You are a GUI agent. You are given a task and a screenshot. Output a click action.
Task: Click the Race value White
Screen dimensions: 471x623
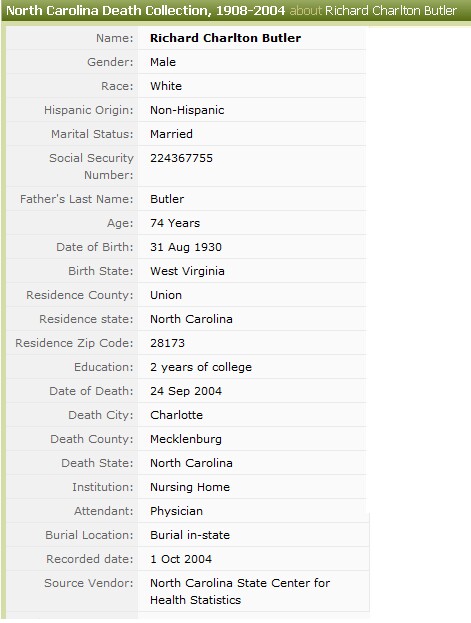pyautogui.click(x=166, y=86)
